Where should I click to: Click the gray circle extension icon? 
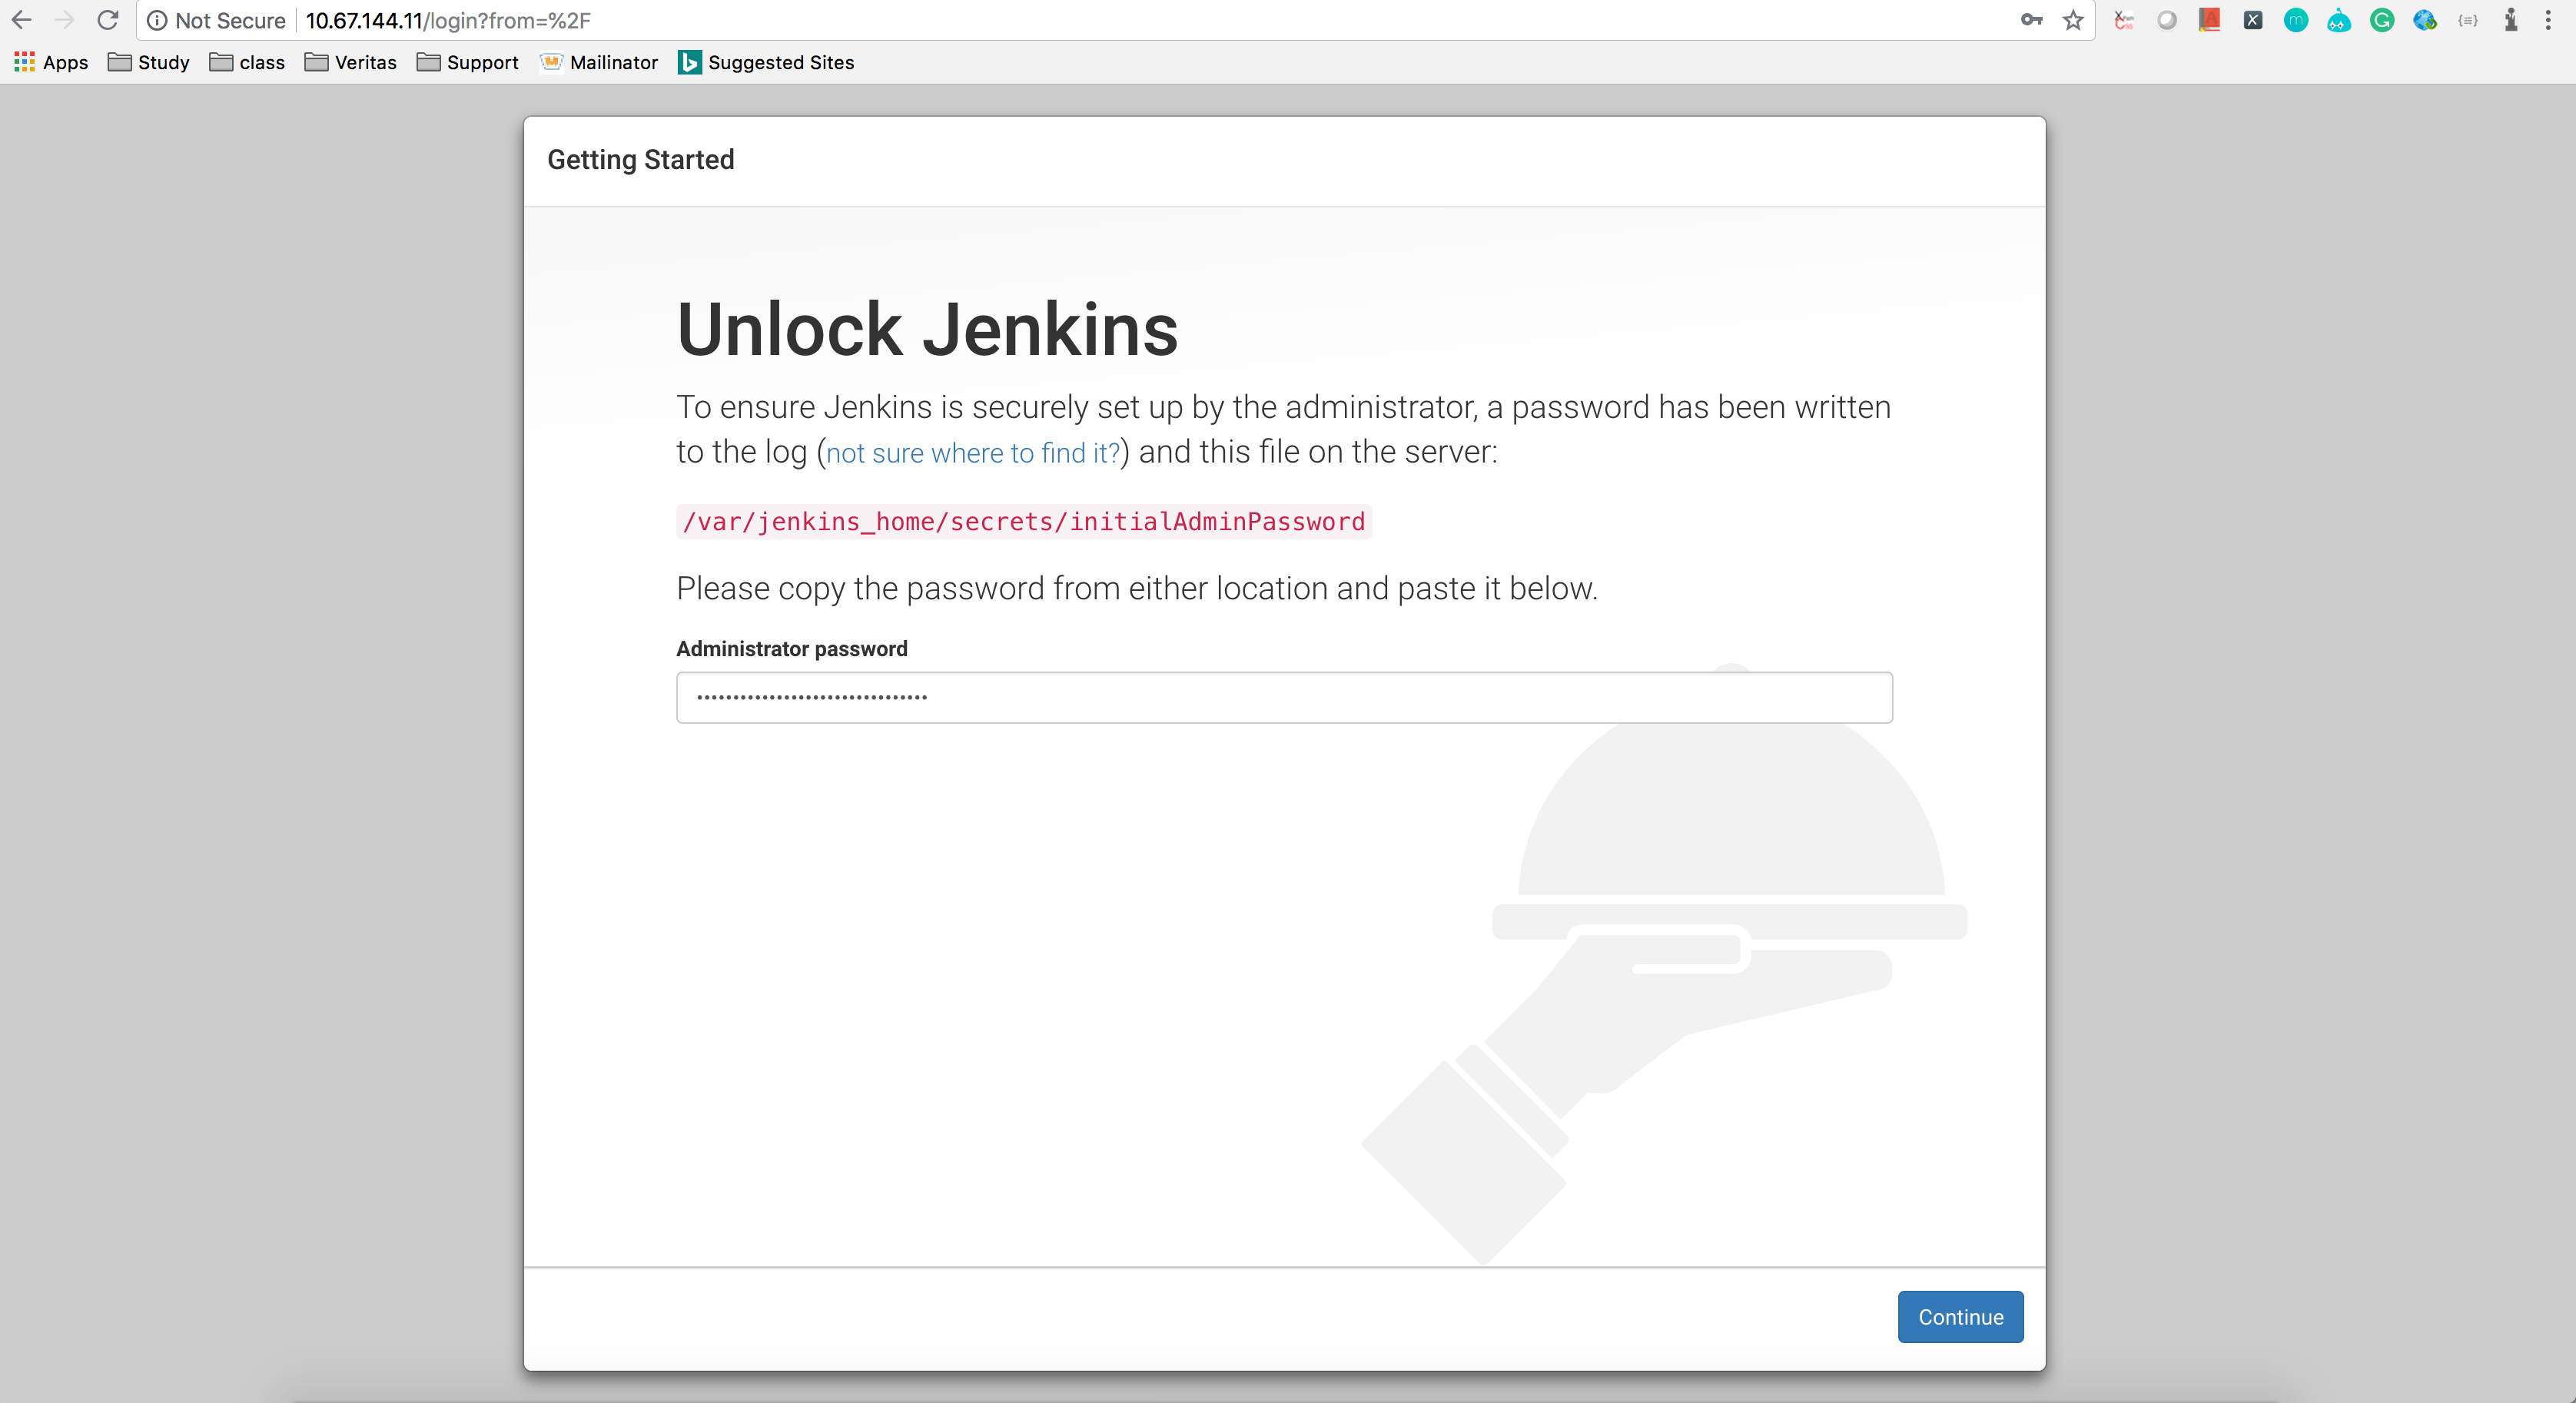2166,20
